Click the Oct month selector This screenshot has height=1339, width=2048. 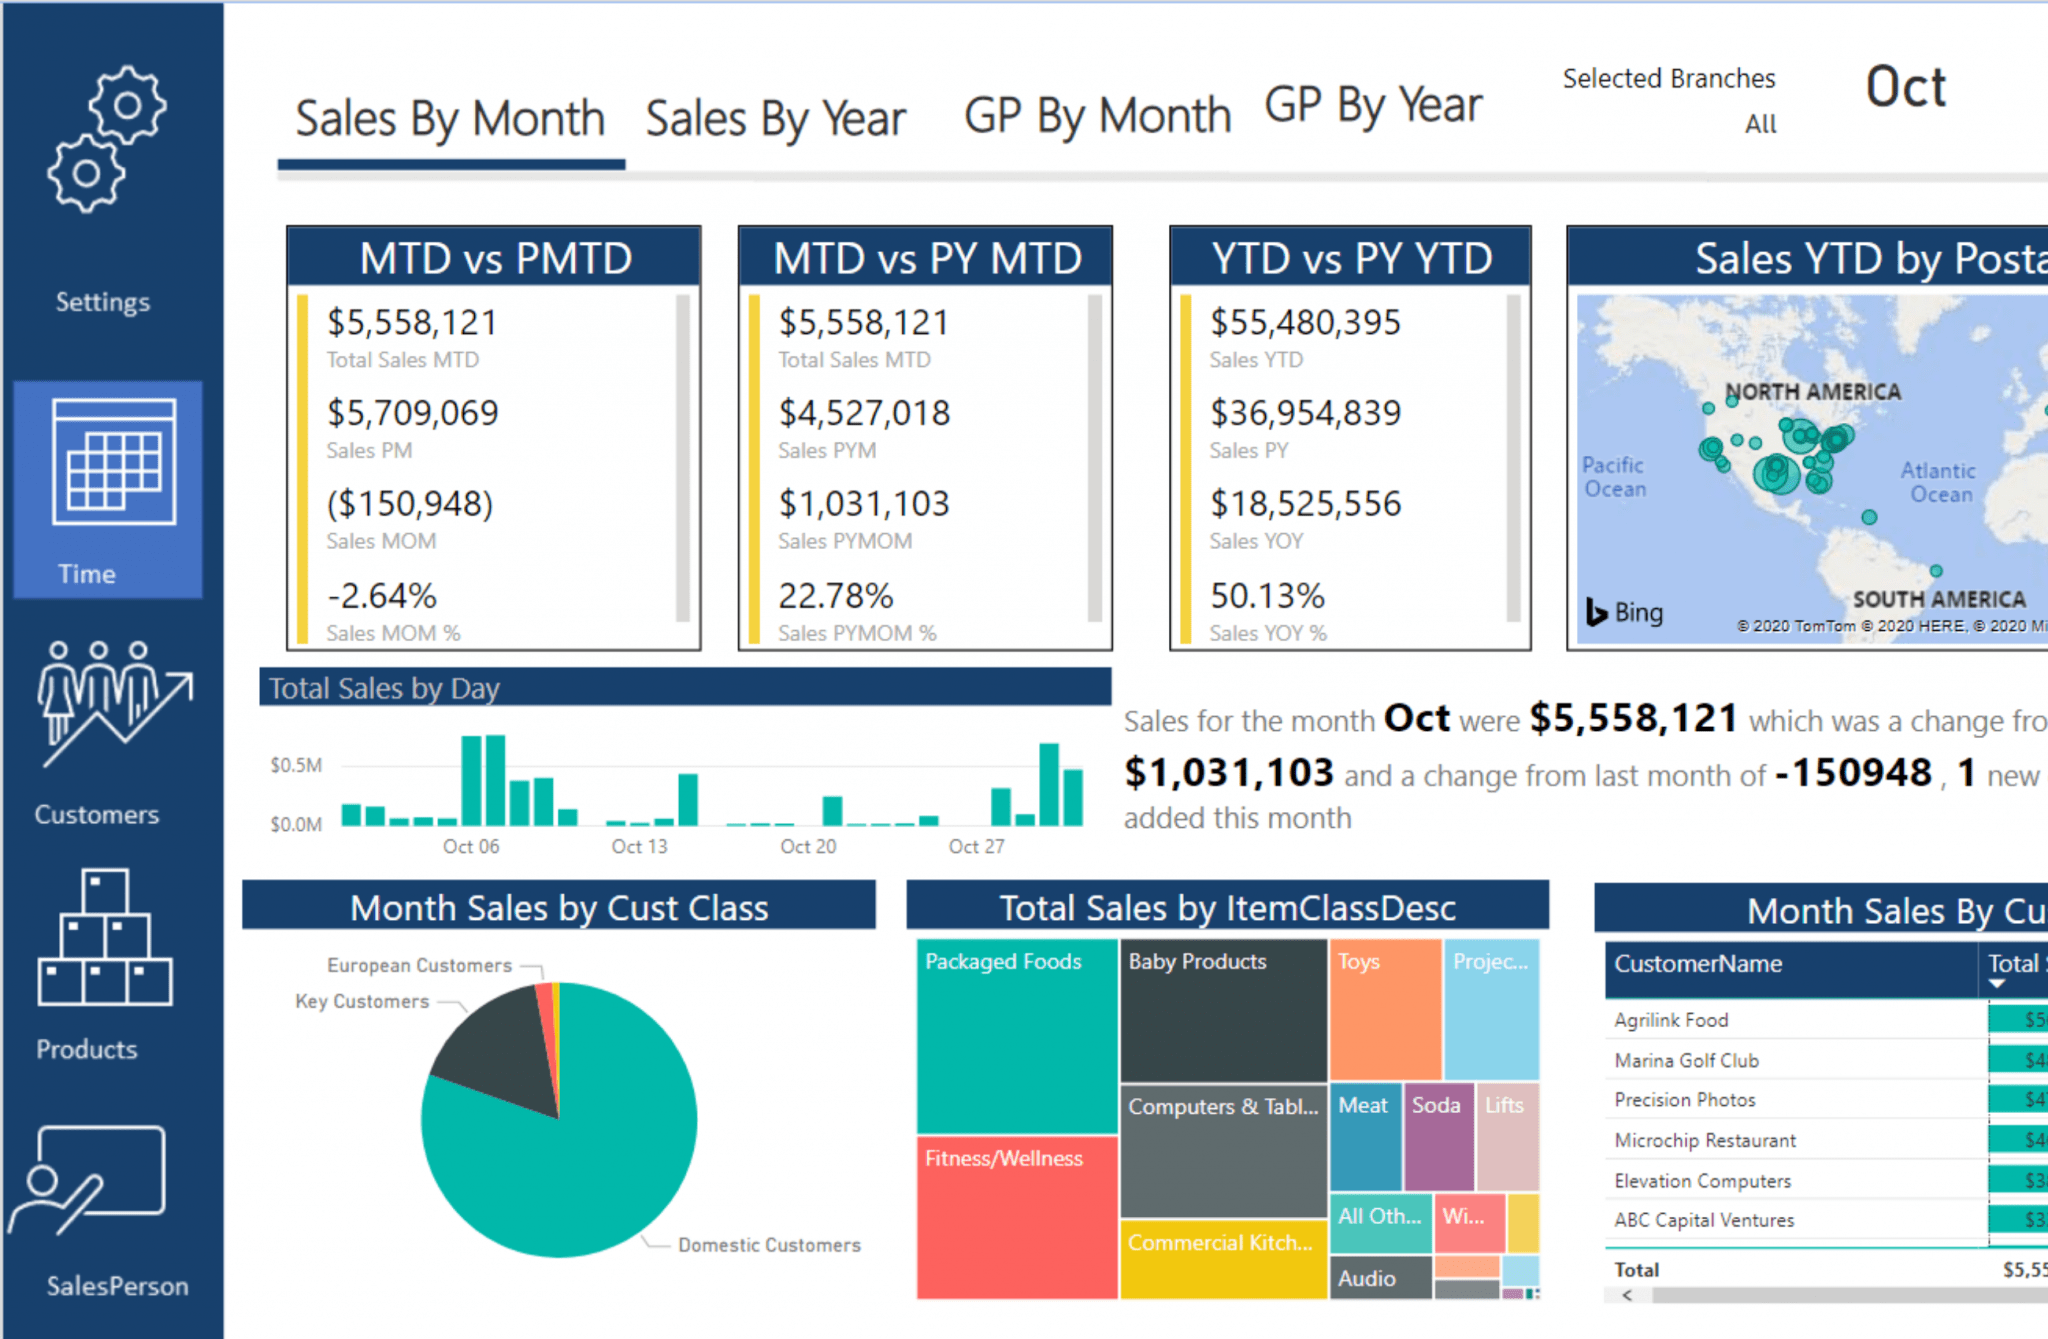click(x=1905, y=88)
